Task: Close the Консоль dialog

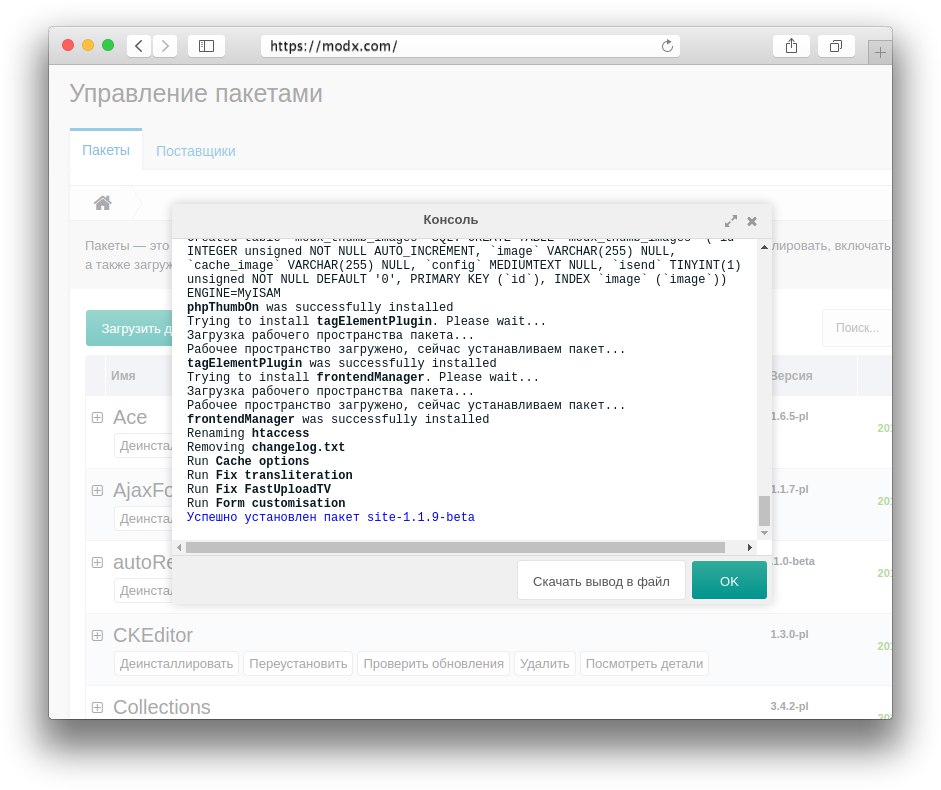Action: point(752,221)
